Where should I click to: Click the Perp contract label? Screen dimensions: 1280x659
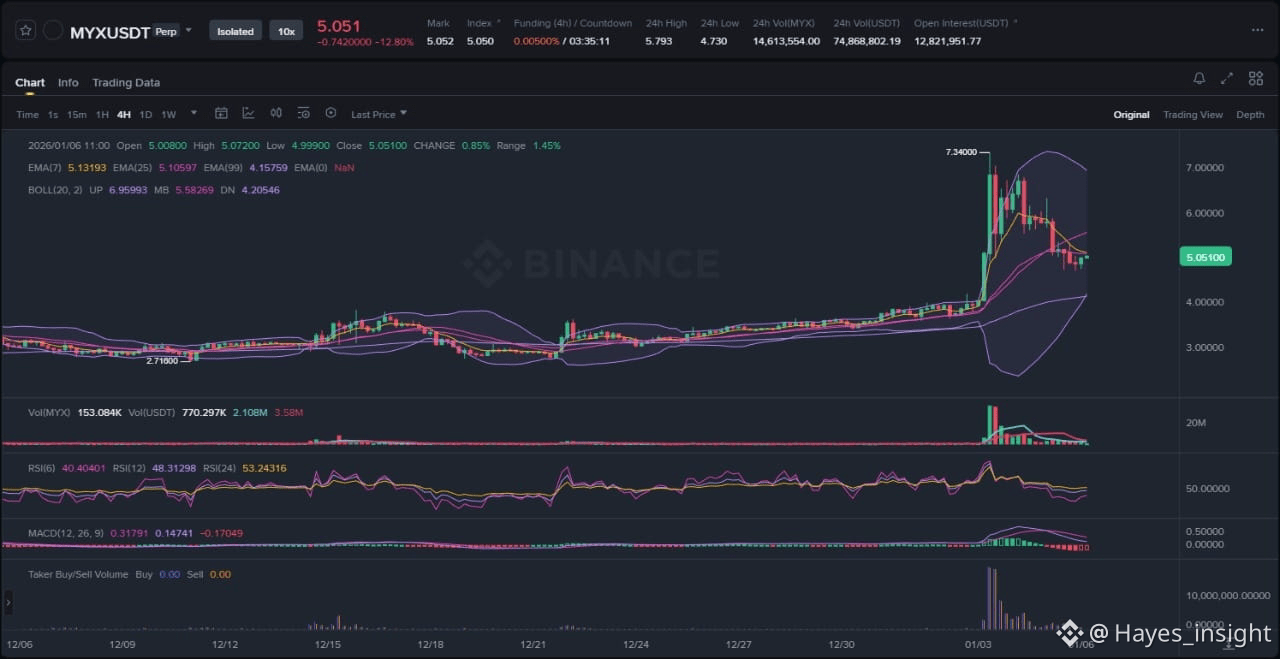coord(166,32)
